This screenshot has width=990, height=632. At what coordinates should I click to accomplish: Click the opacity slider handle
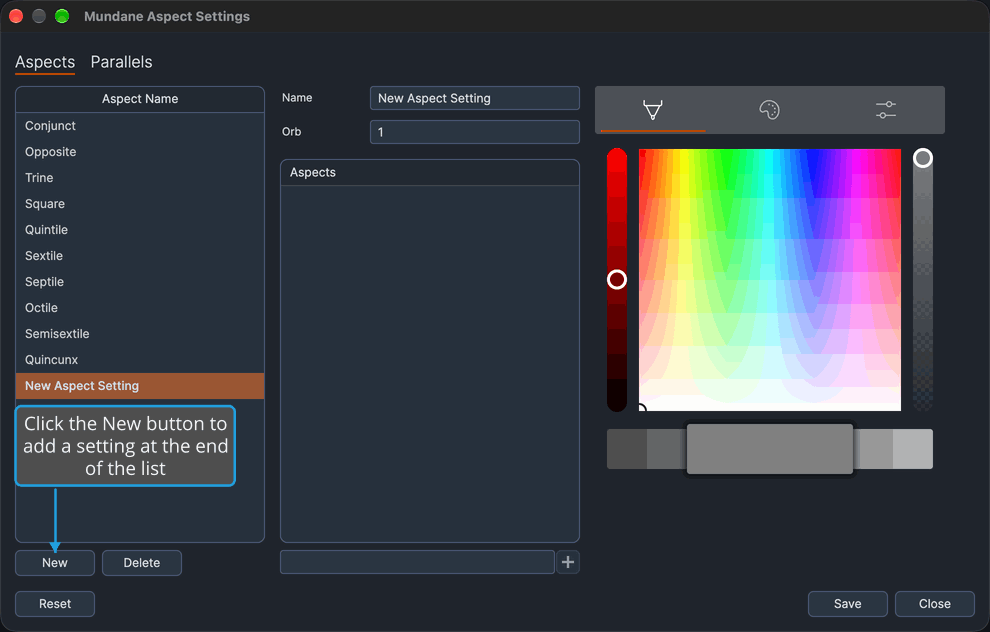[922, 158]
